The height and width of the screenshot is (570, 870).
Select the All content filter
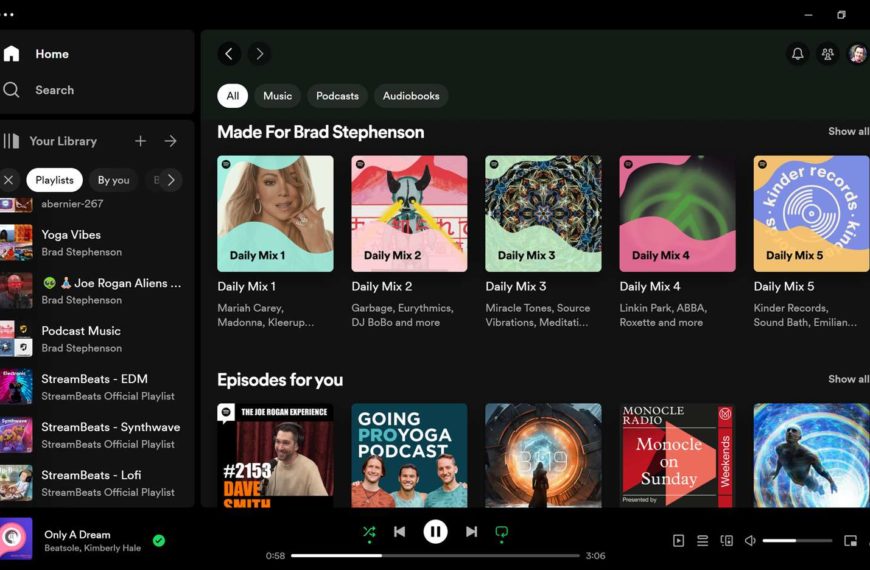[x=232, y=95]
